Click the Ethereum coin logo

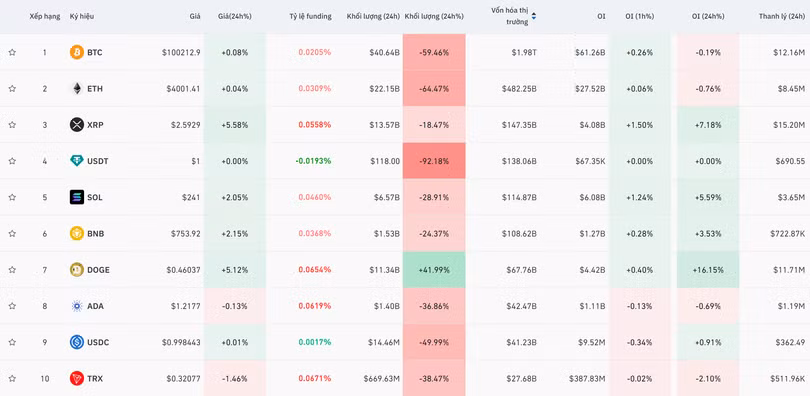point(76,88)
